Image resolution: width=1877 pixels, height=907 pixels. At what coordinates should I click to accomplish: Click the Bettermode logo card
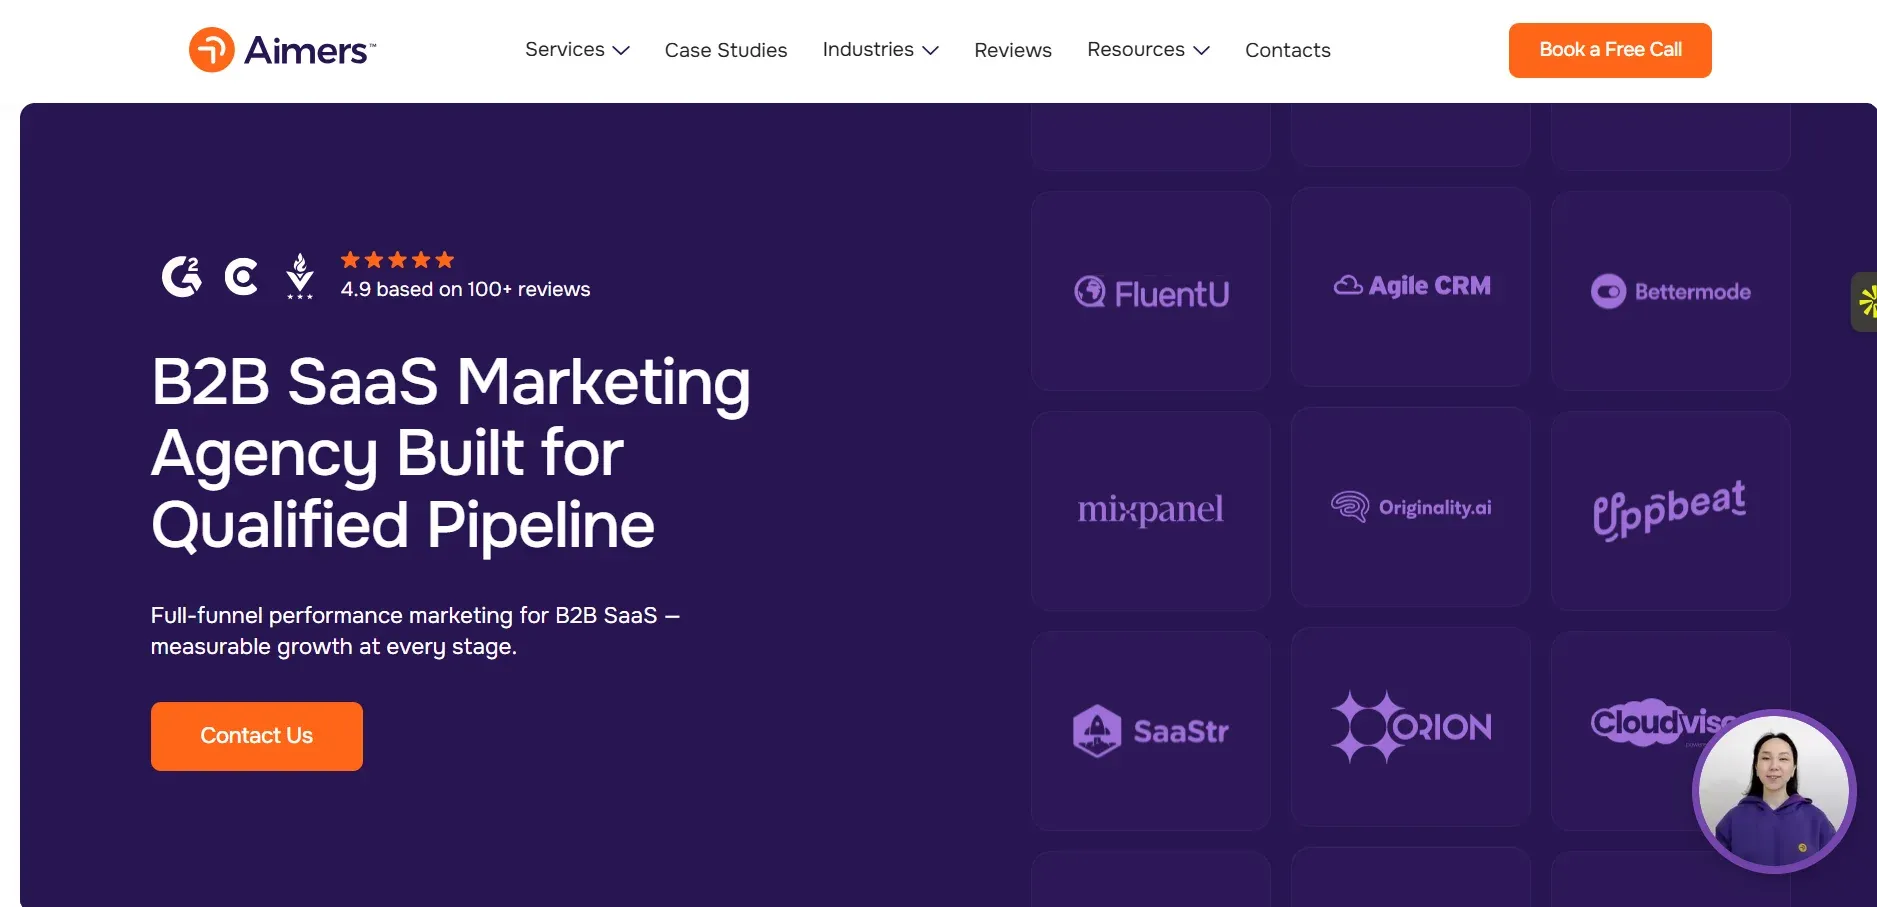pyautogui.click(x=1671, y=291)
